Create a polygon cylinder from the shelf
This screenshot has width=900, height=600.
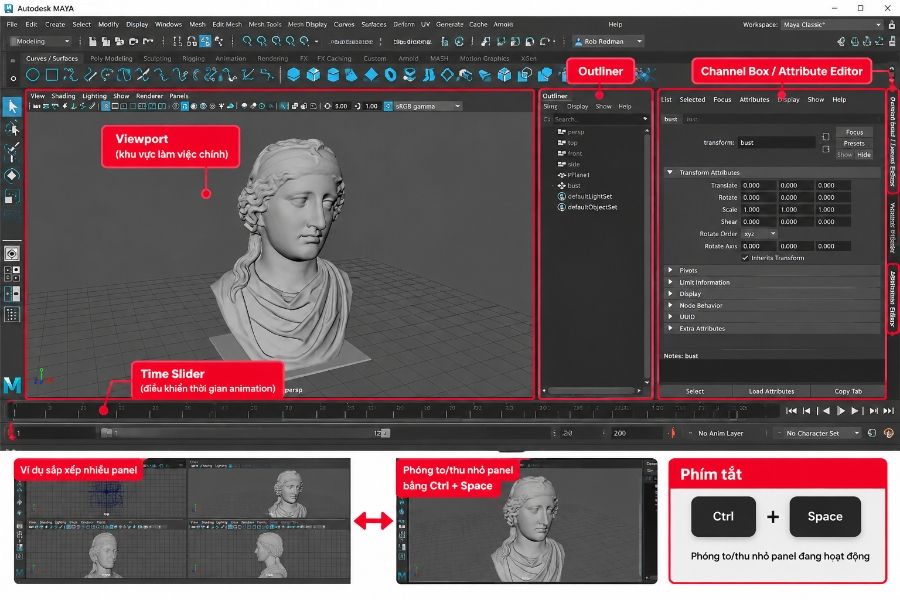[332, 75]
